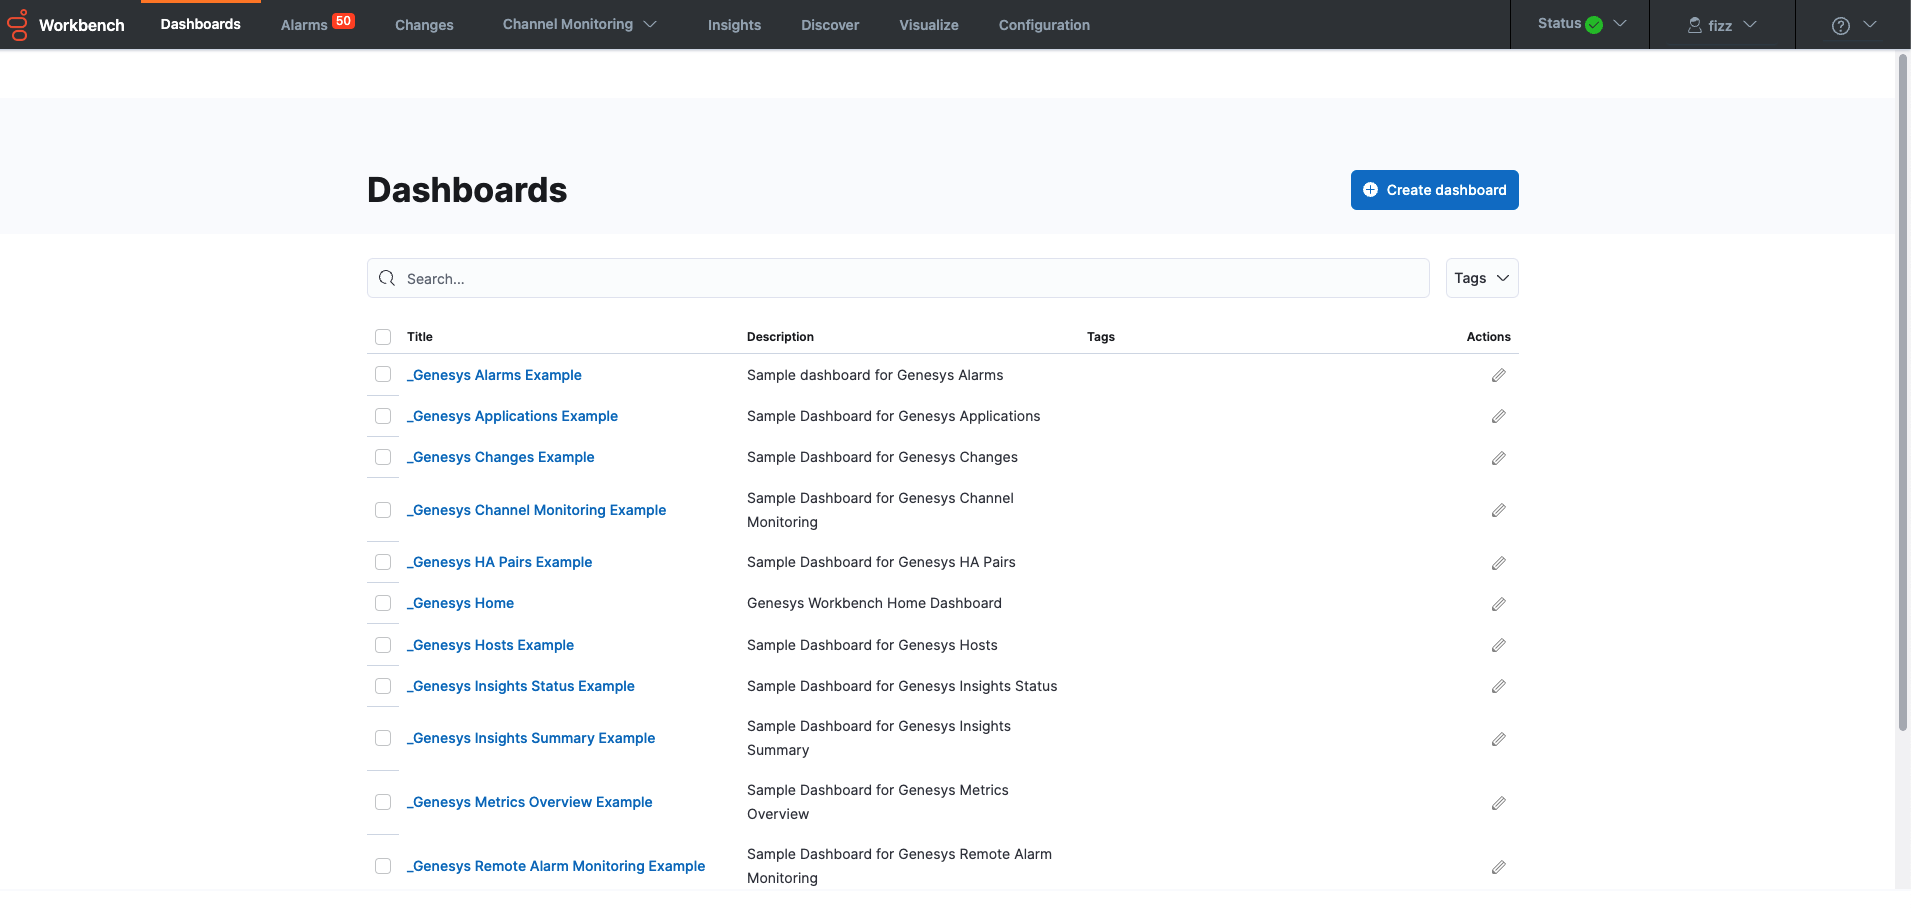This screenshot has height=914, width=1911.
Task: Open the Configuration tab
Action: 1044,25
